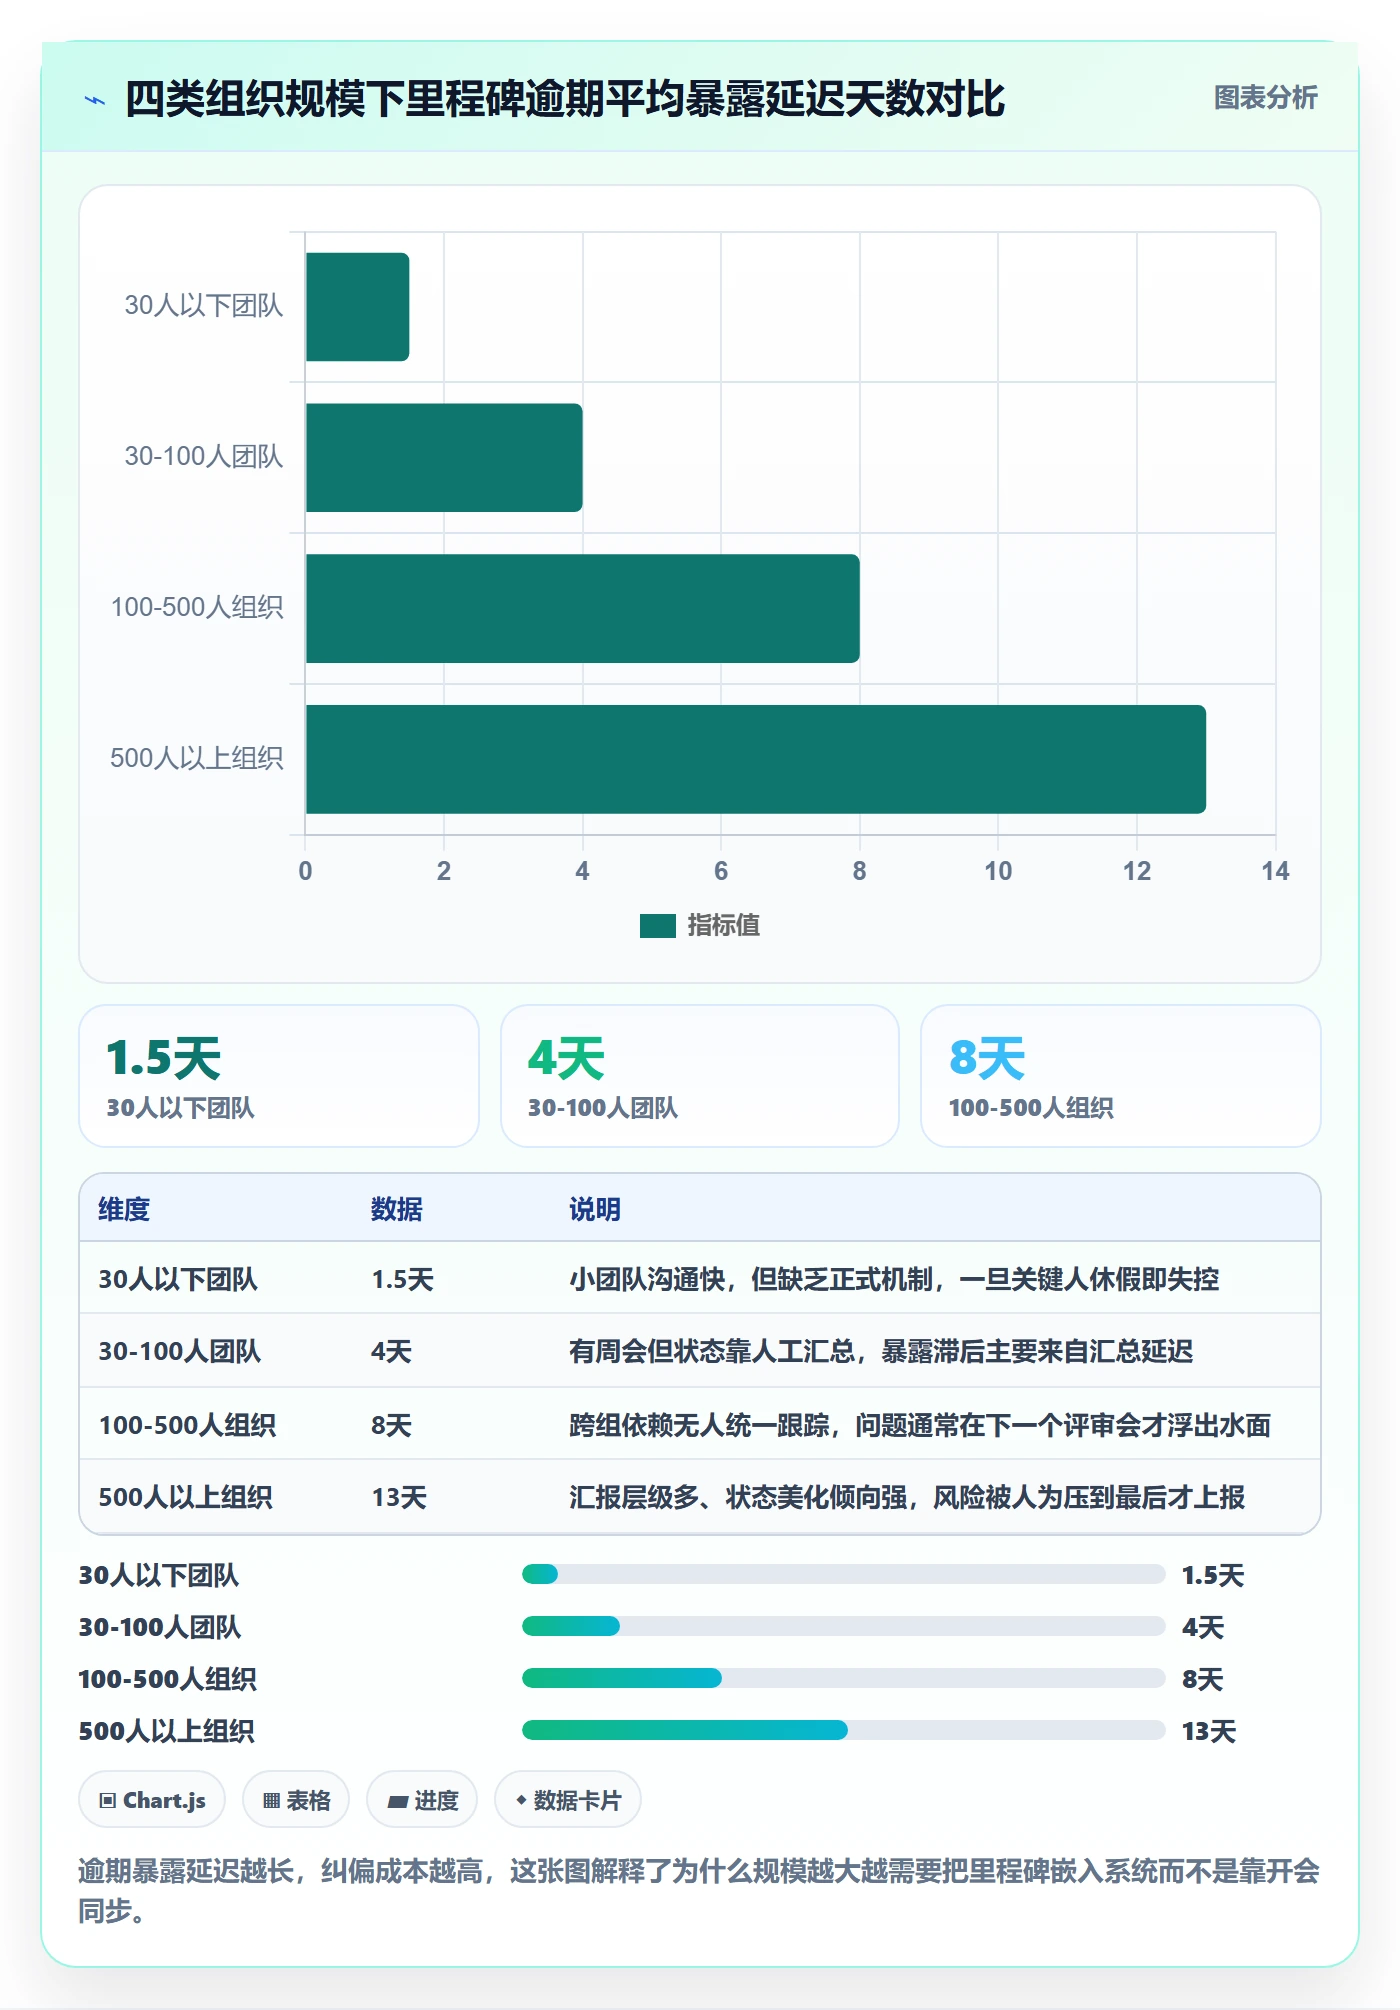Click the x-axis tick label 10
The width and height of the screenshot is (1400, 2010).
coord(998,871)
